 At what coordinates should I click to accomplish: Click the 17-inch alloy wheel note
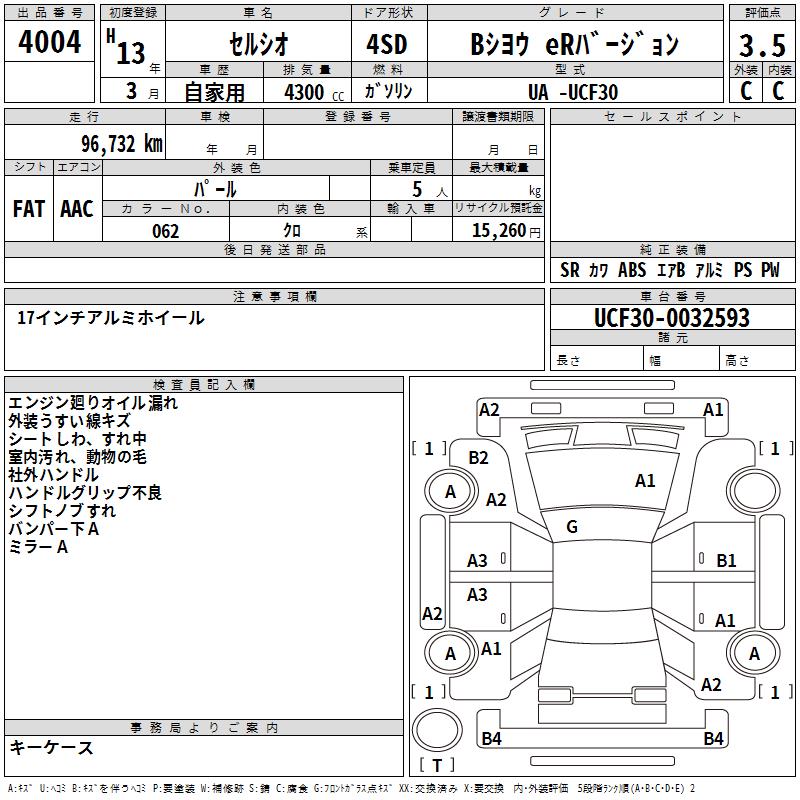pyautogui.click(x=111, y=318)
